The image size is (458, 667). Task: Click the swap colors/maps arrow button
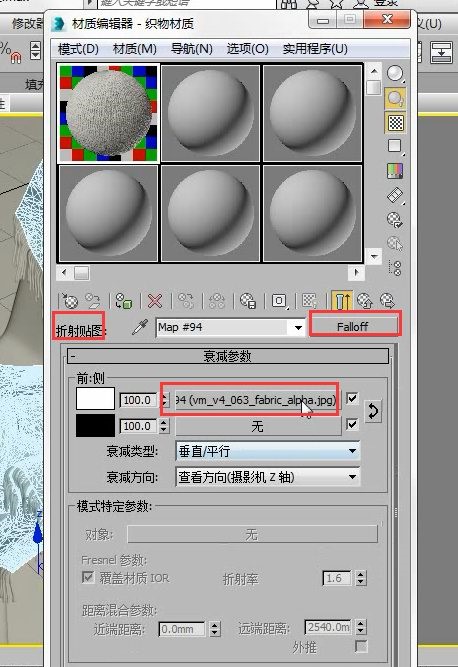[x=373, y=411]
